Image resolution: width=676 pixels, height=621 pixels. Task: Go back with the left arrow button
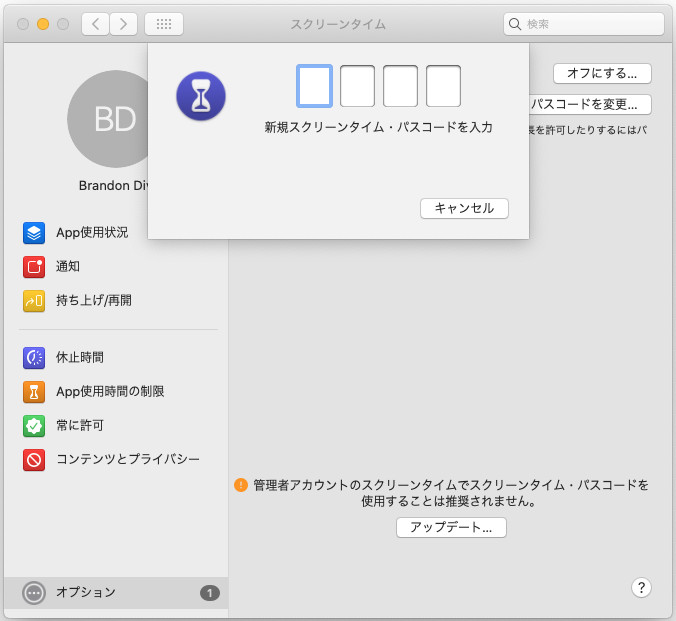pyautogui.click(x=95, y=24)
